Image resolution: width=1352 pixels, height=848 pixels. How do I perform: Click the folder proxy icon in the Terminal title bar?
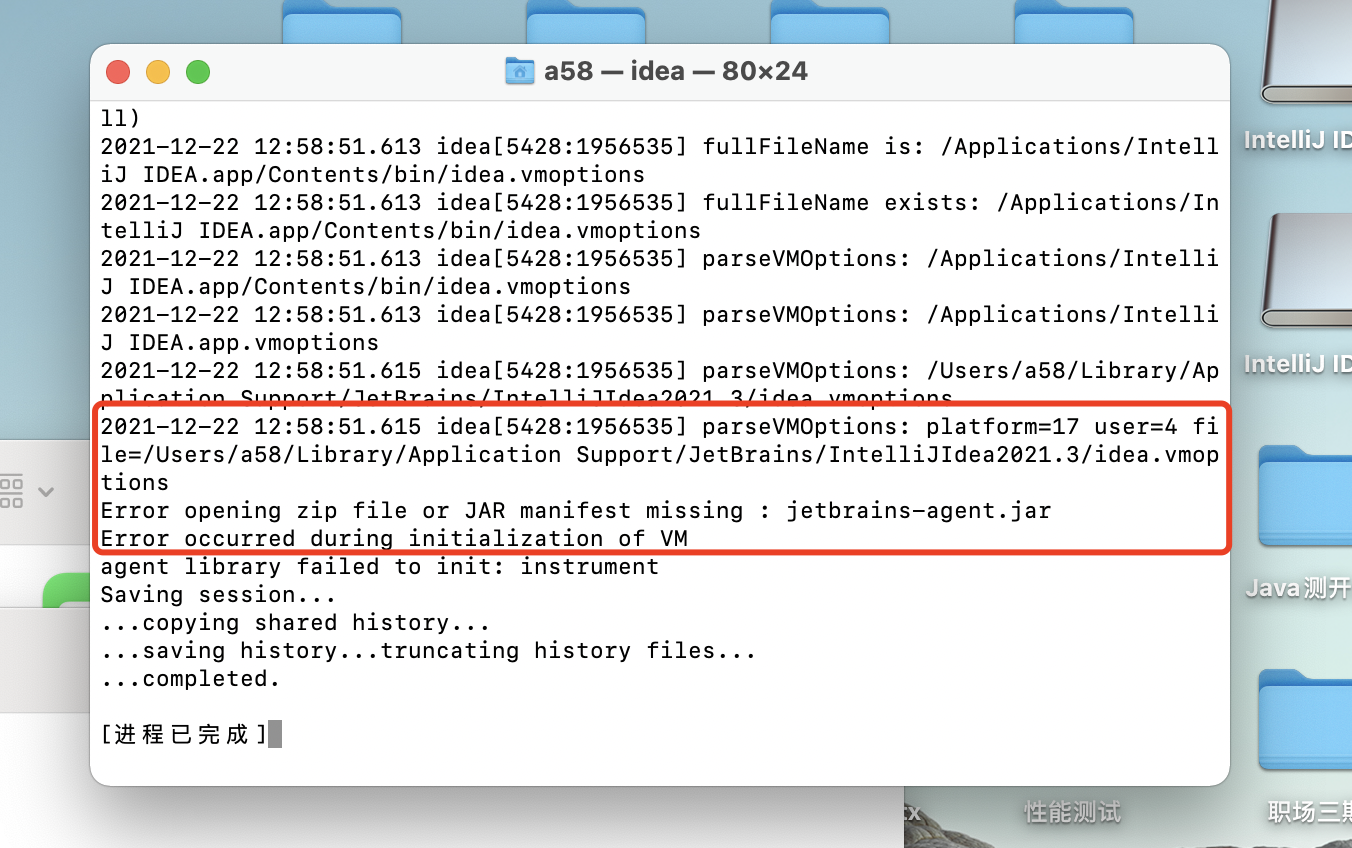[519, 71]
